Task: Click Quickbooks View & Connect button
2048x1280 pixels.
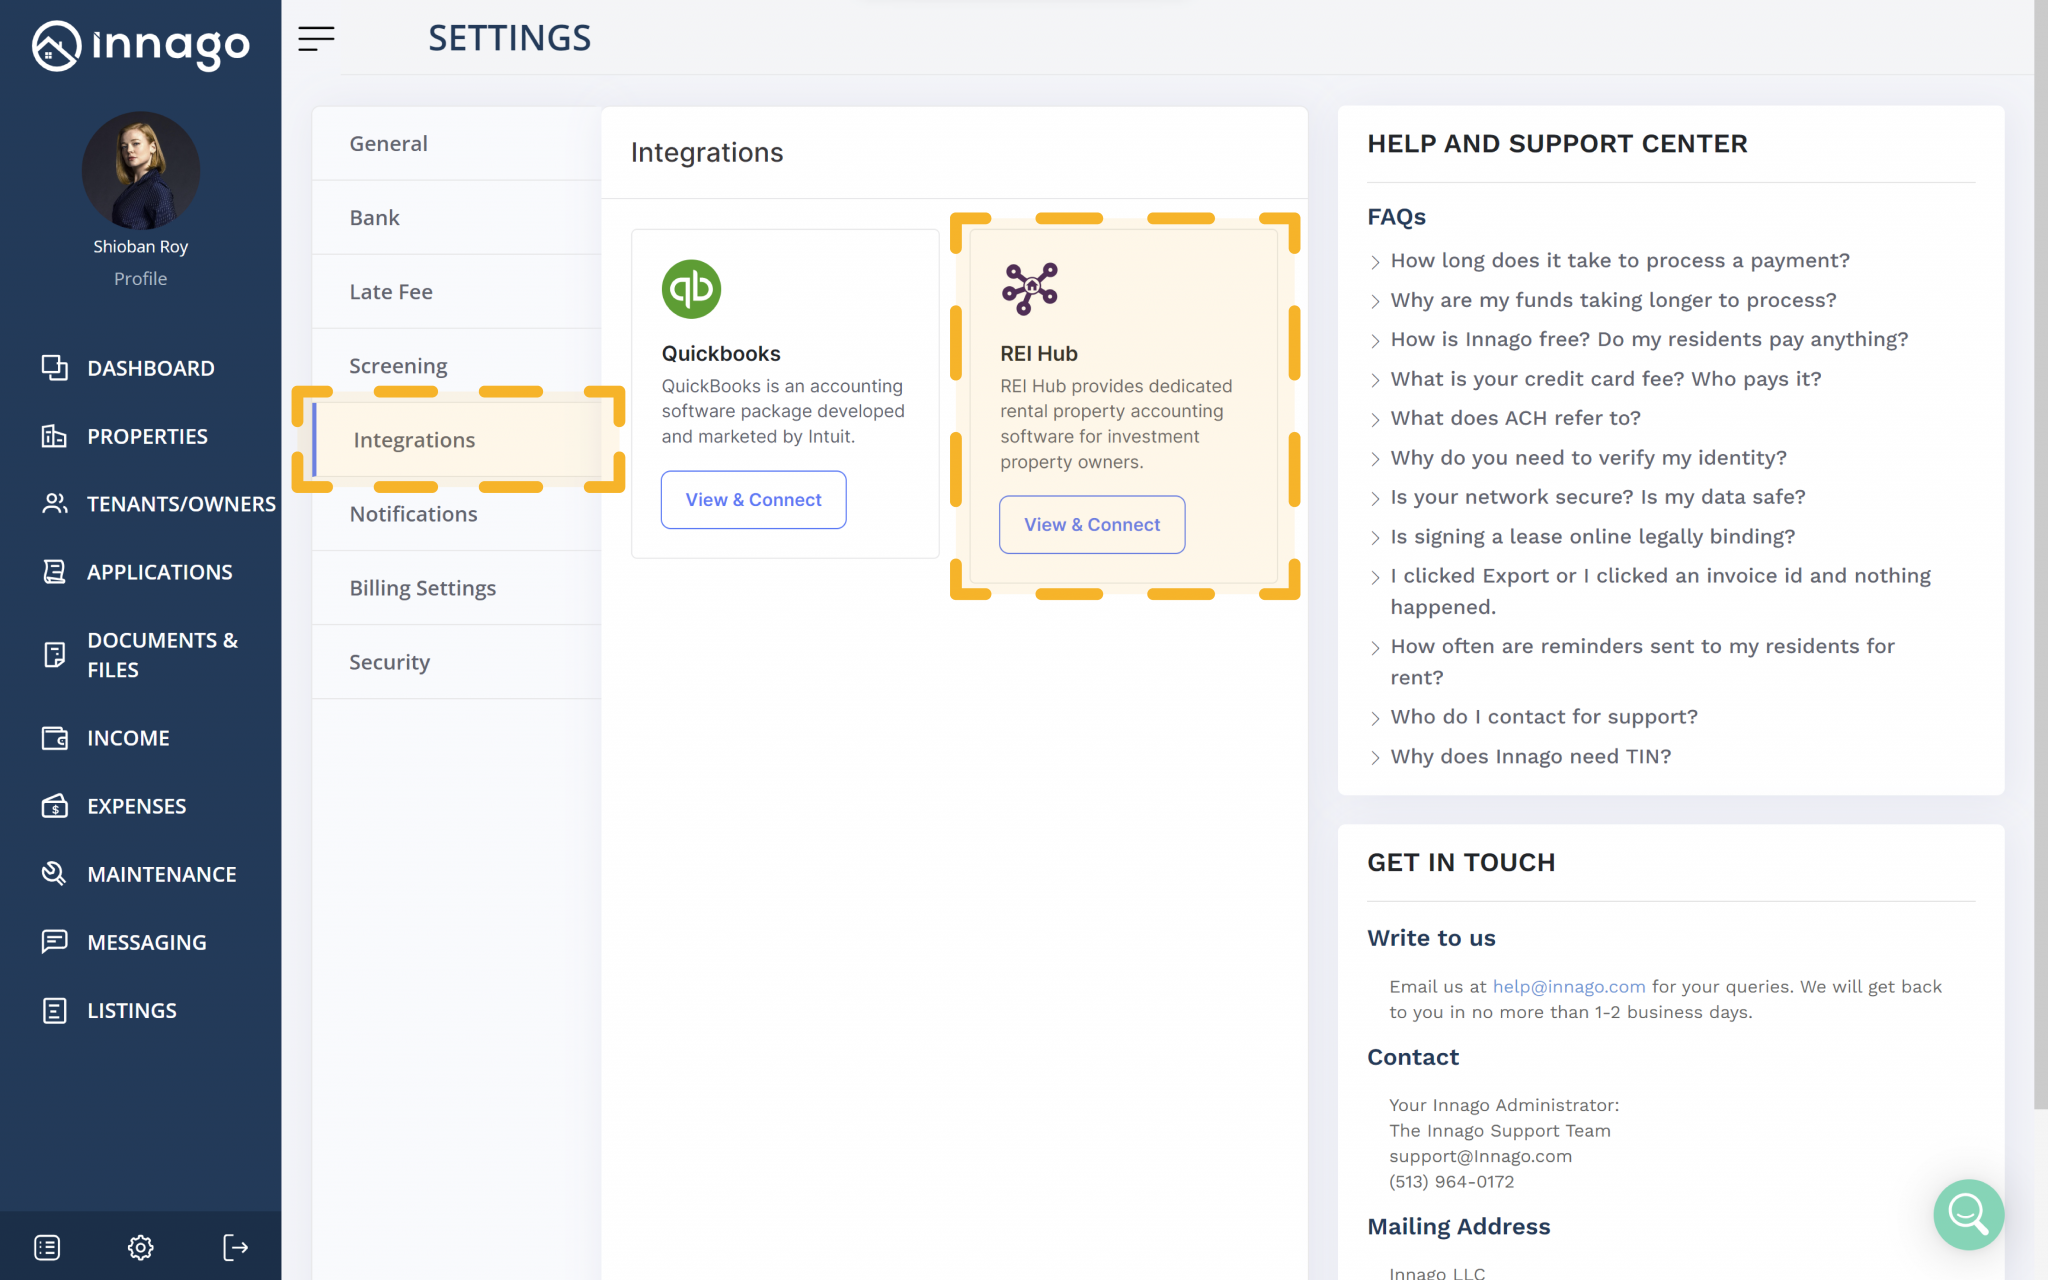Action: tap(753, 500)
